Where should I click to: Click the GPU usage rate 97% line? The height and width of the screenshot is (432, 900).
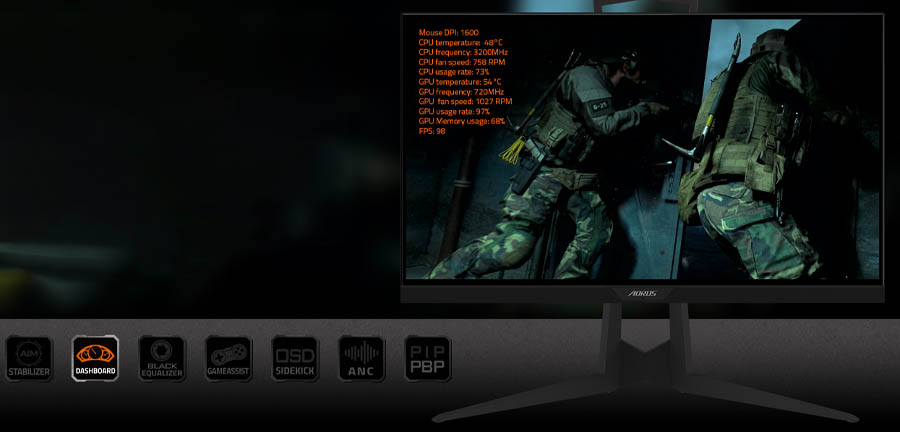point(454,111)
